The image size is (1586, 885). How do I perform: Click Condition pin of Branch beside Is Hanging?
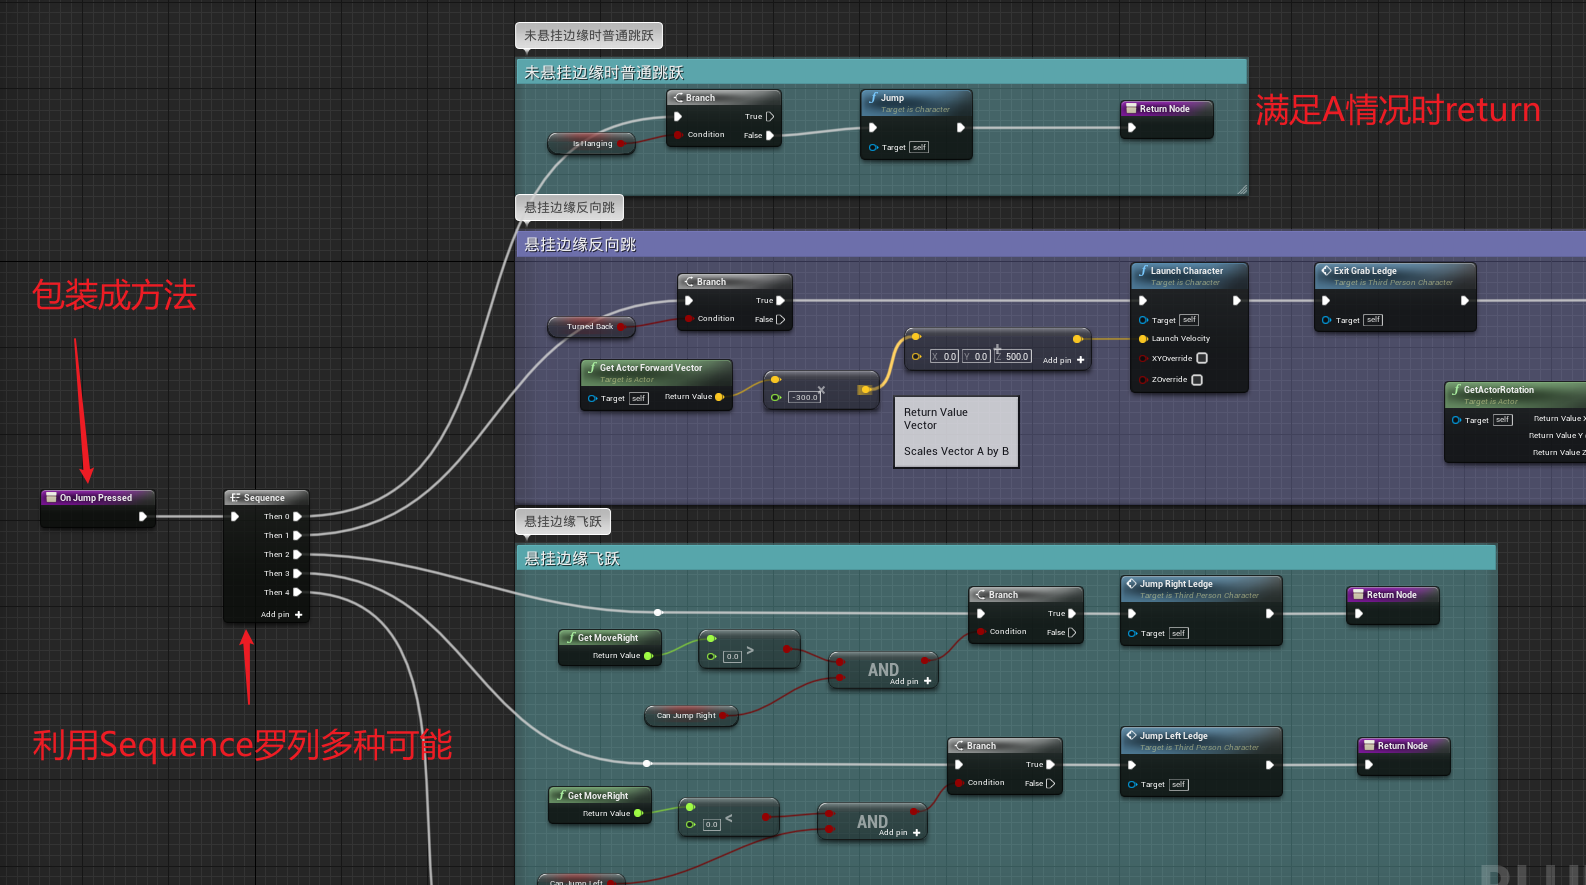point(678,135)
